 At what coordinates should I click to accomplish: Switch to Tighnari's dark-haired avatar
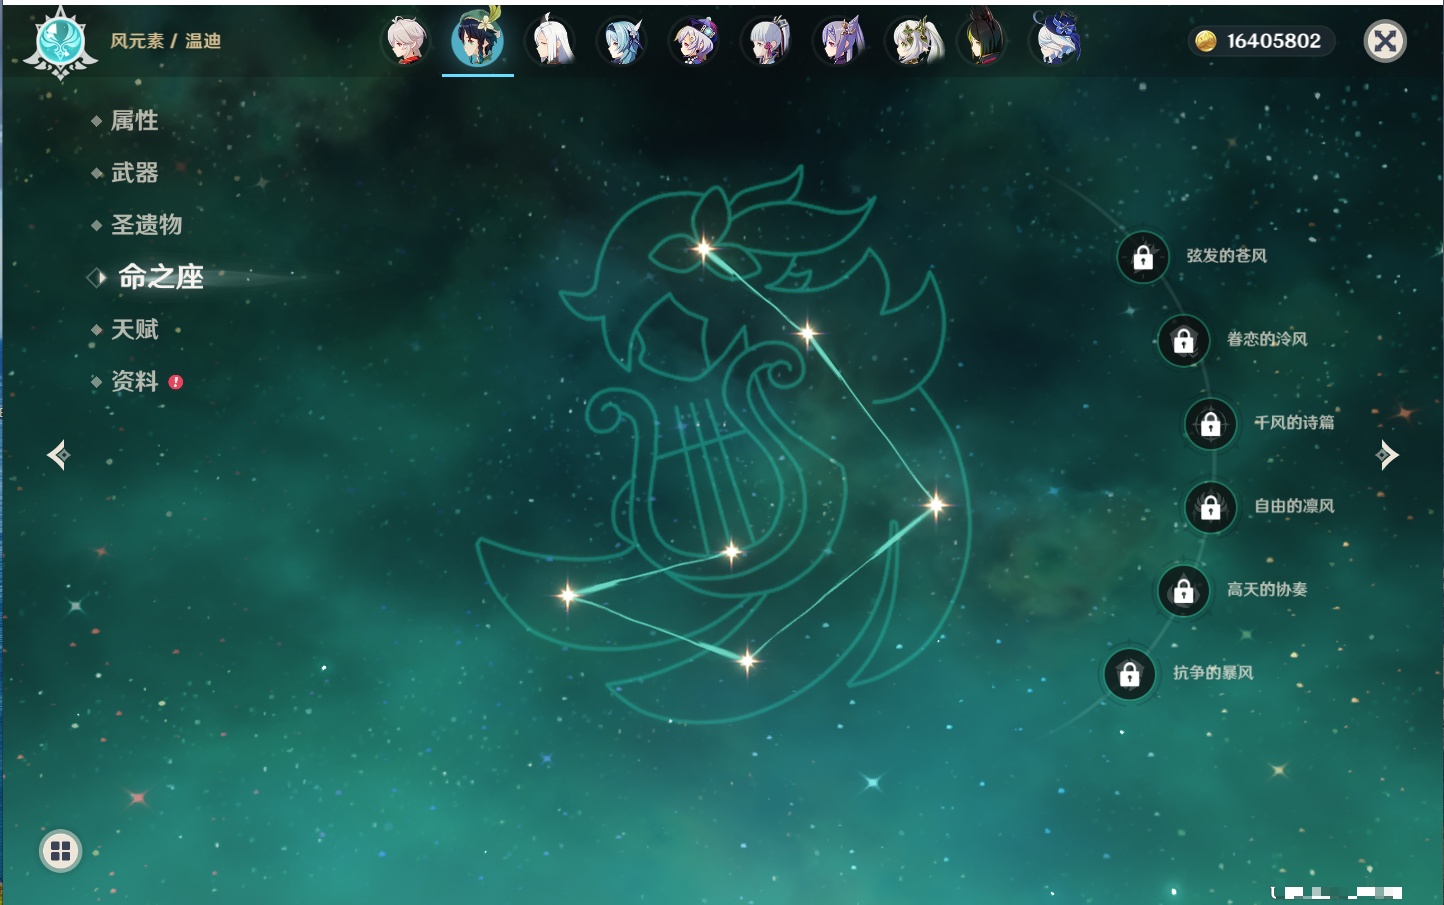click(x=983, y=39)
